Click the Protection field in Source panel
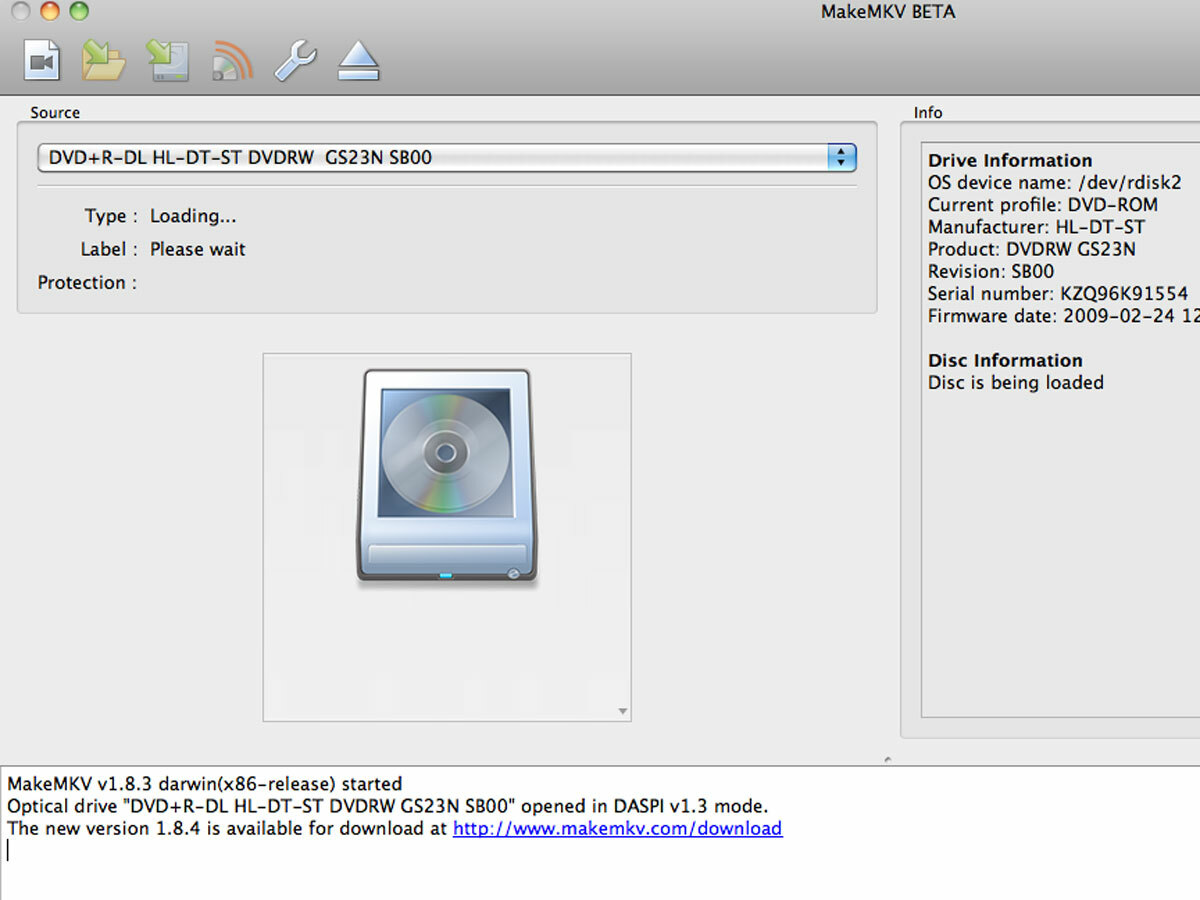 tap(87, 282)
